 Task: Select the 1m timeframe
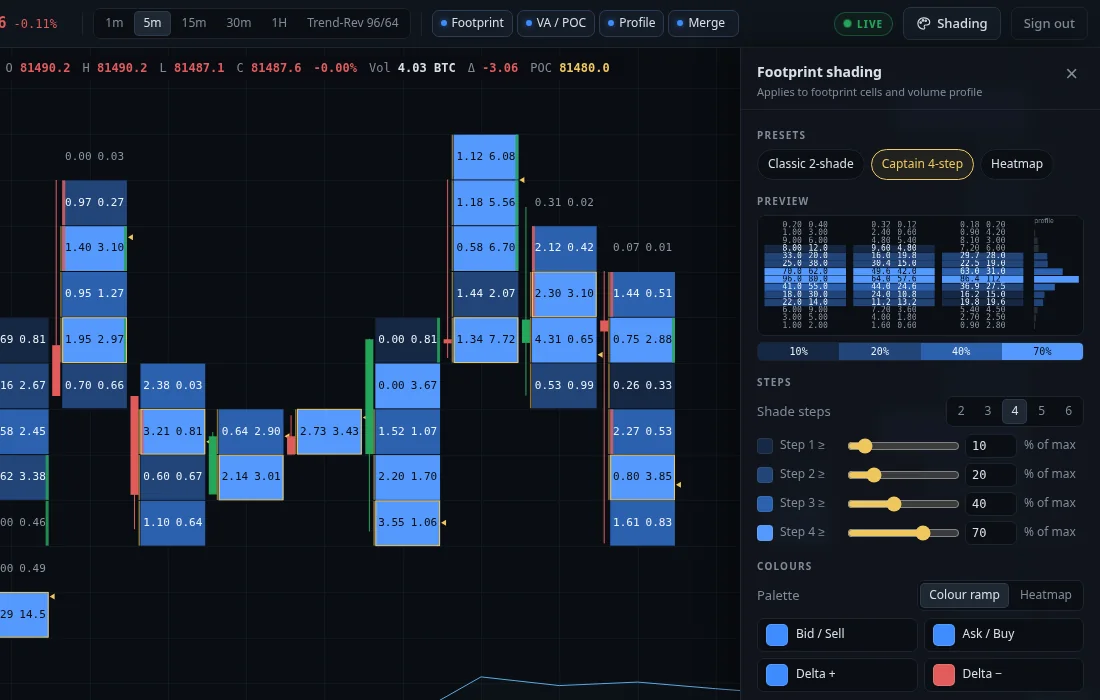(114, 22)
